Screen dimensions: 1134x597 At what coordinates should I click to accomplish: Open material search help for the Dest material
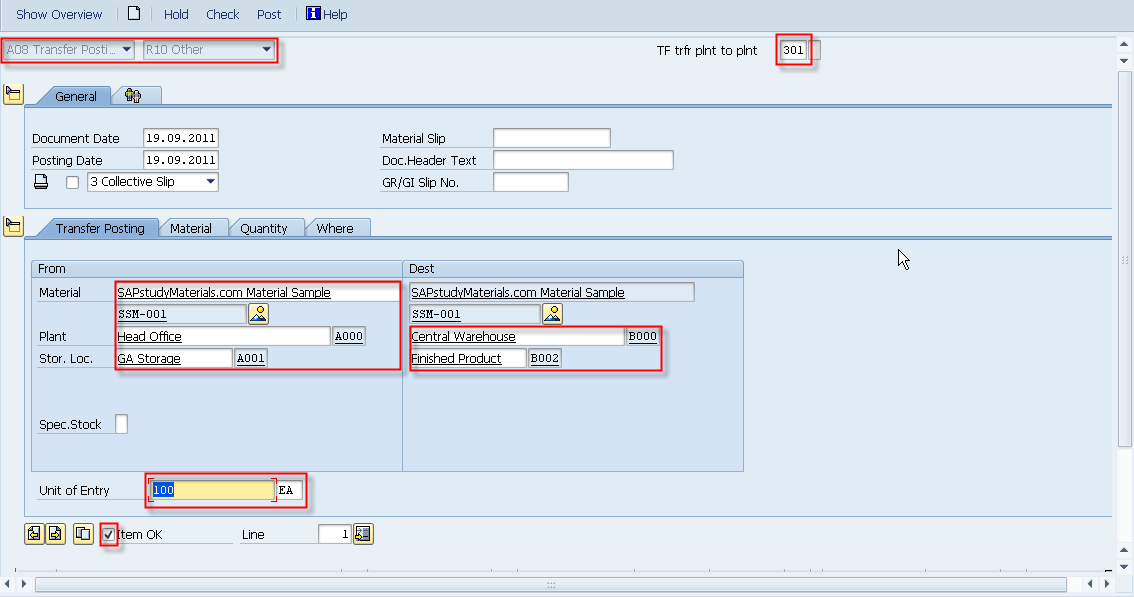(x=553, y=313)
